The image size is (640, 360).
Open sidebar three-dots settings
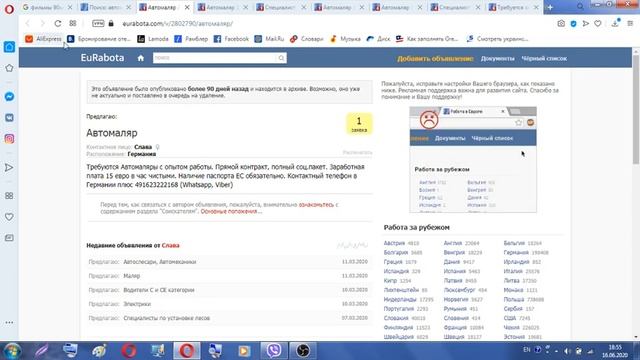pos(9,322)
